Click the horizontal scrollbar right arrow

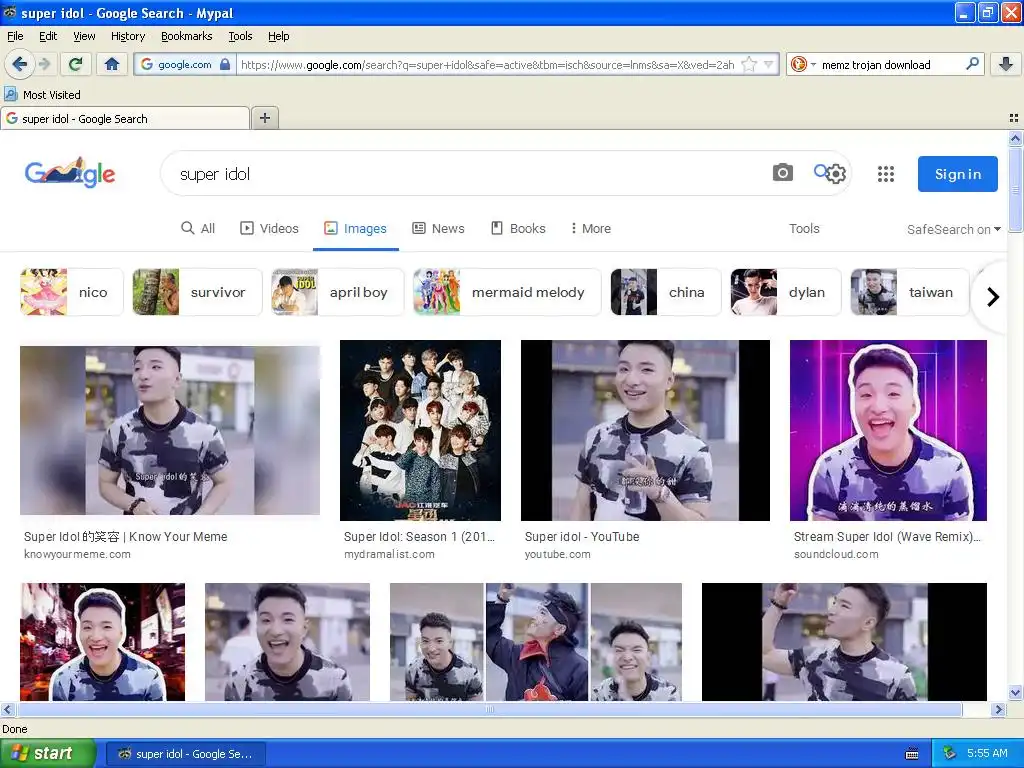coord(998,709)
